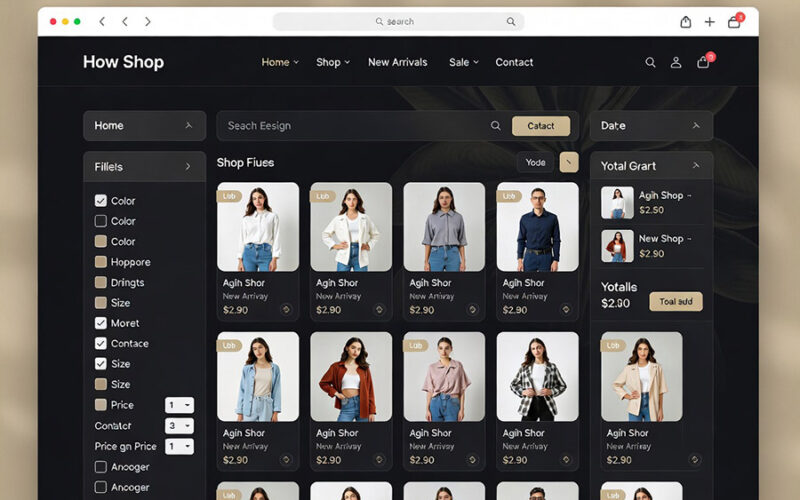This screenshot has width=800, height=500.
Task: Collapse the Yotal Grart panel
Action: click(x=696, y=165)
